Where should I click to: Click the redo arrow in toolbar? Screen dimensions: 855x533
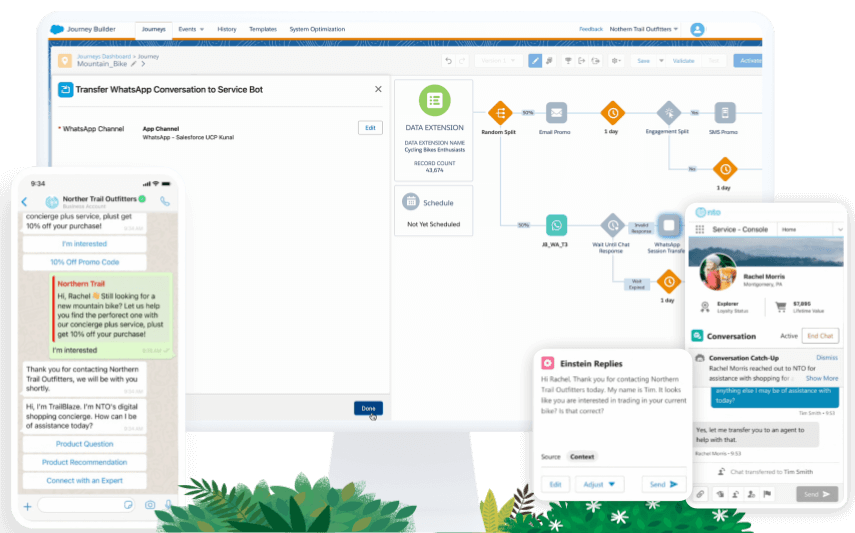tap(462, 61)
